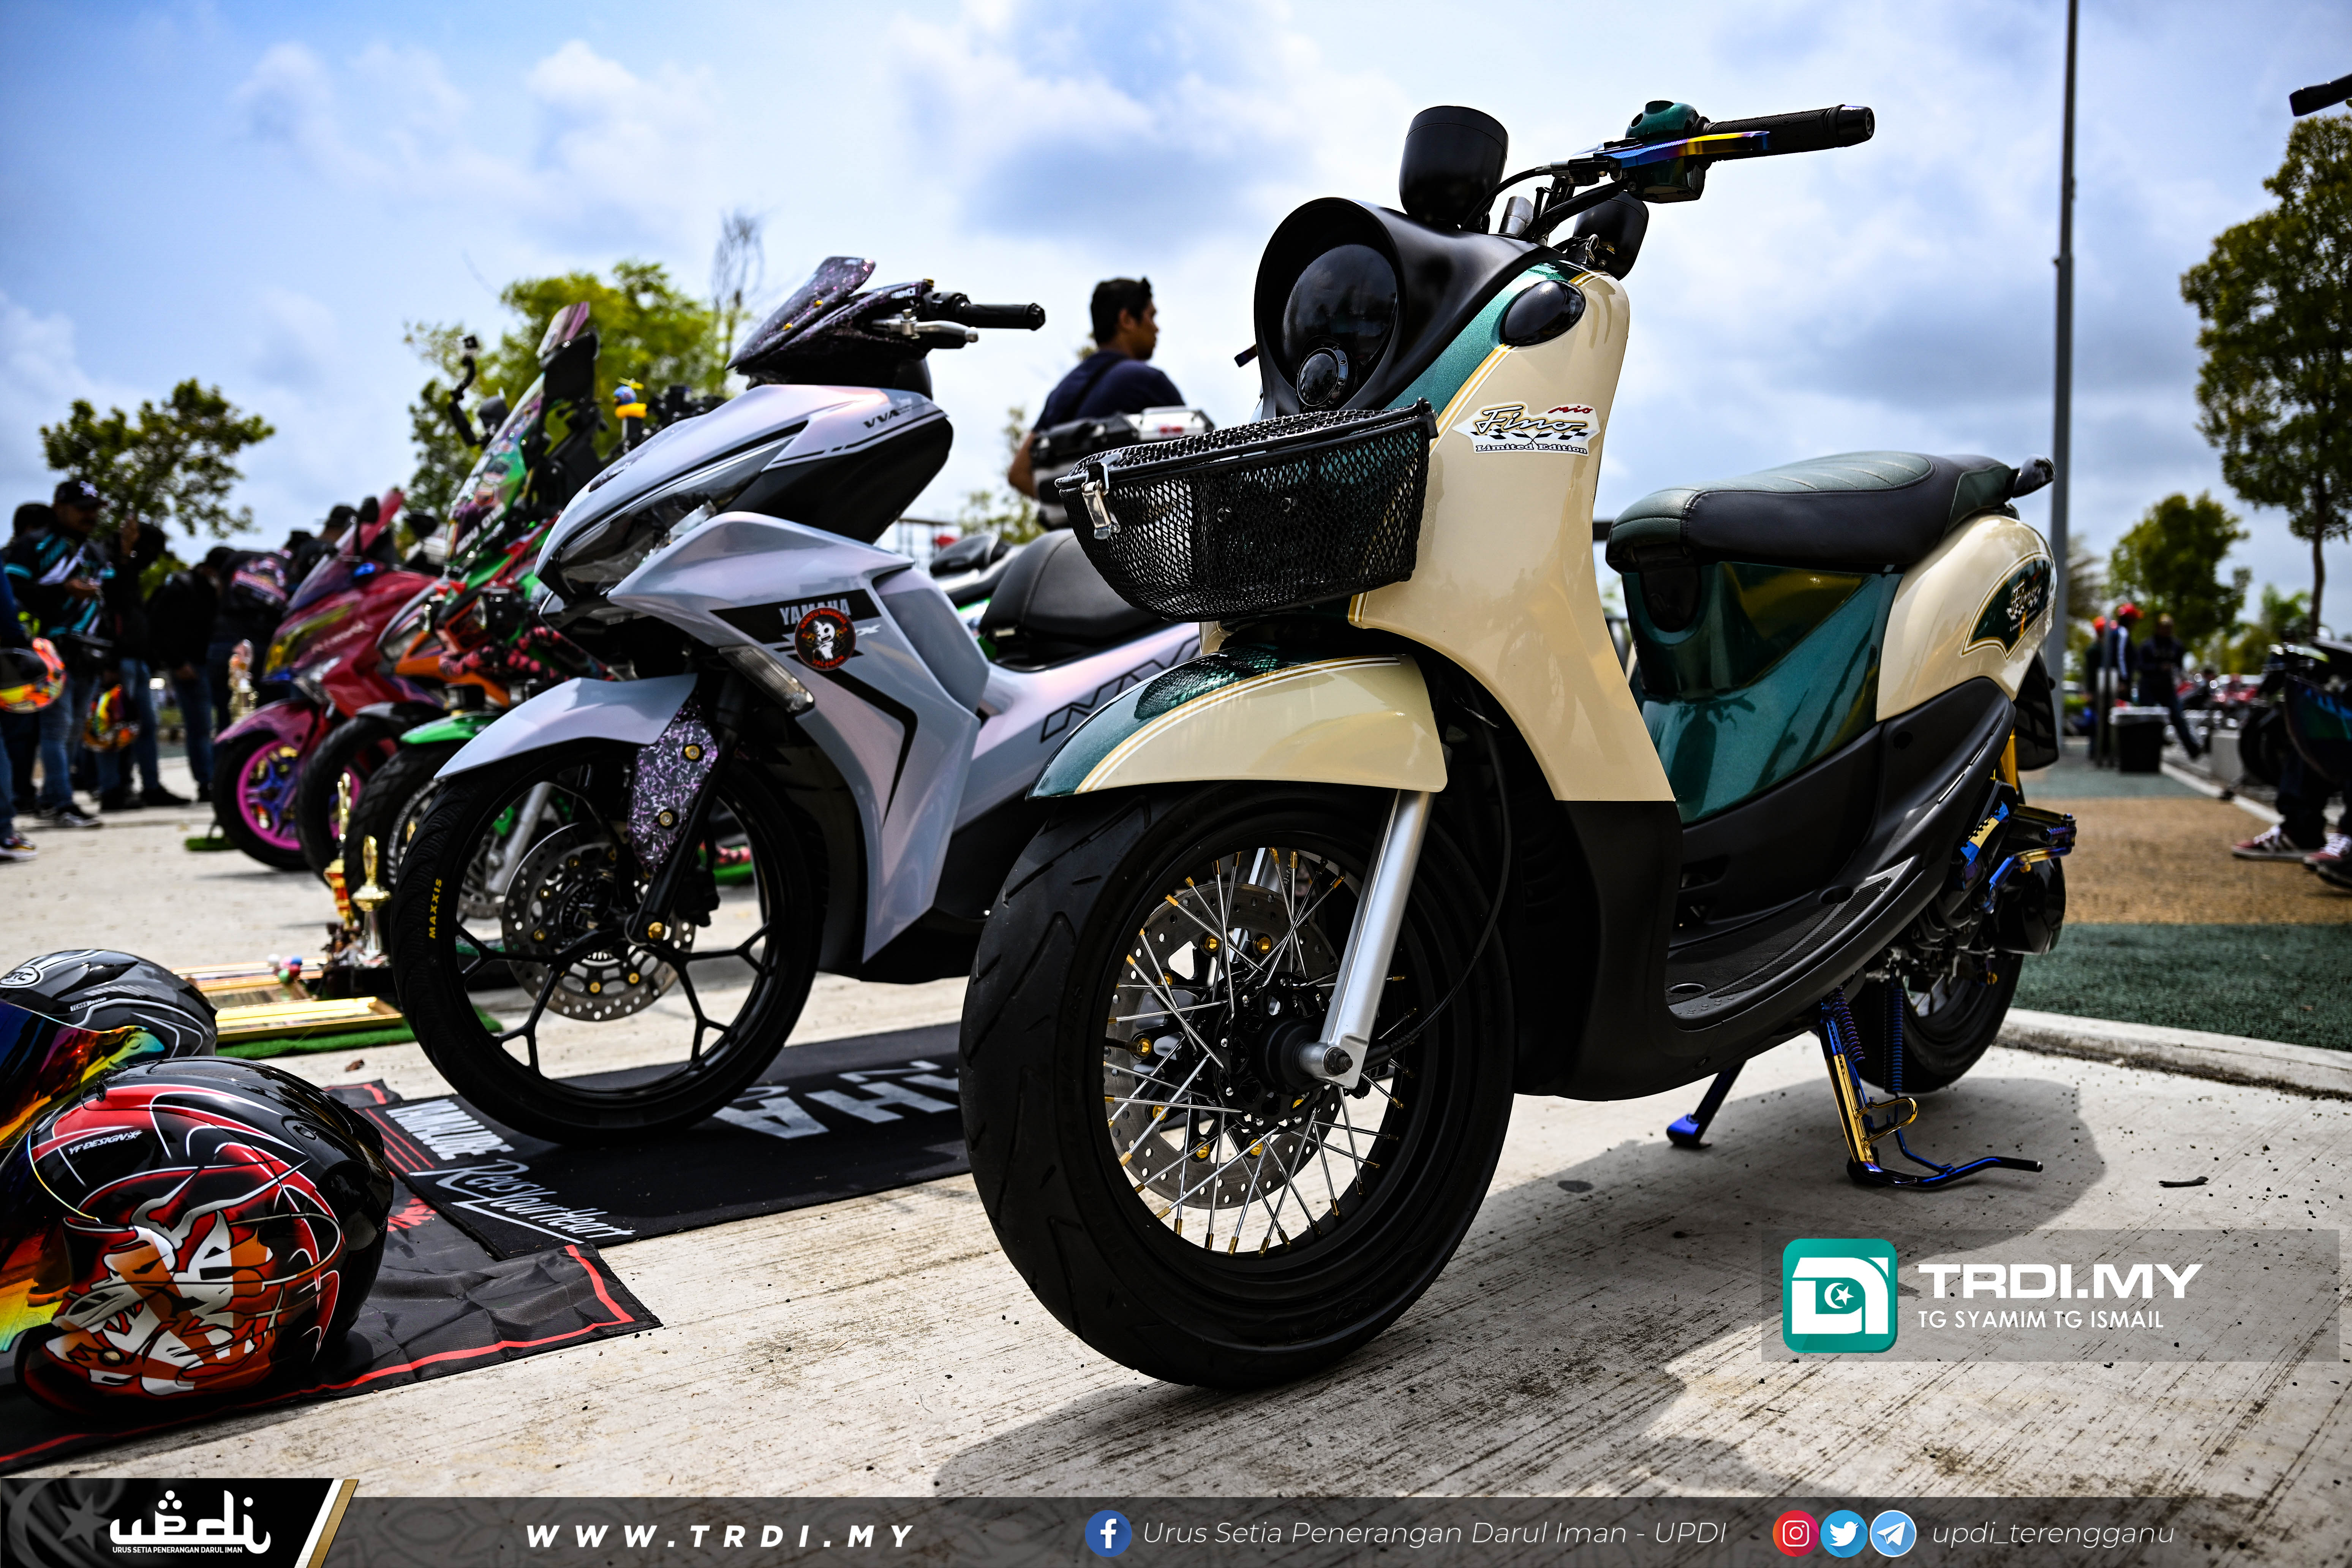This screenshot has width=2352, height=1568.
Task: Click the Facebook icon in footer banner
Action: click(x=1108, y=1533)
